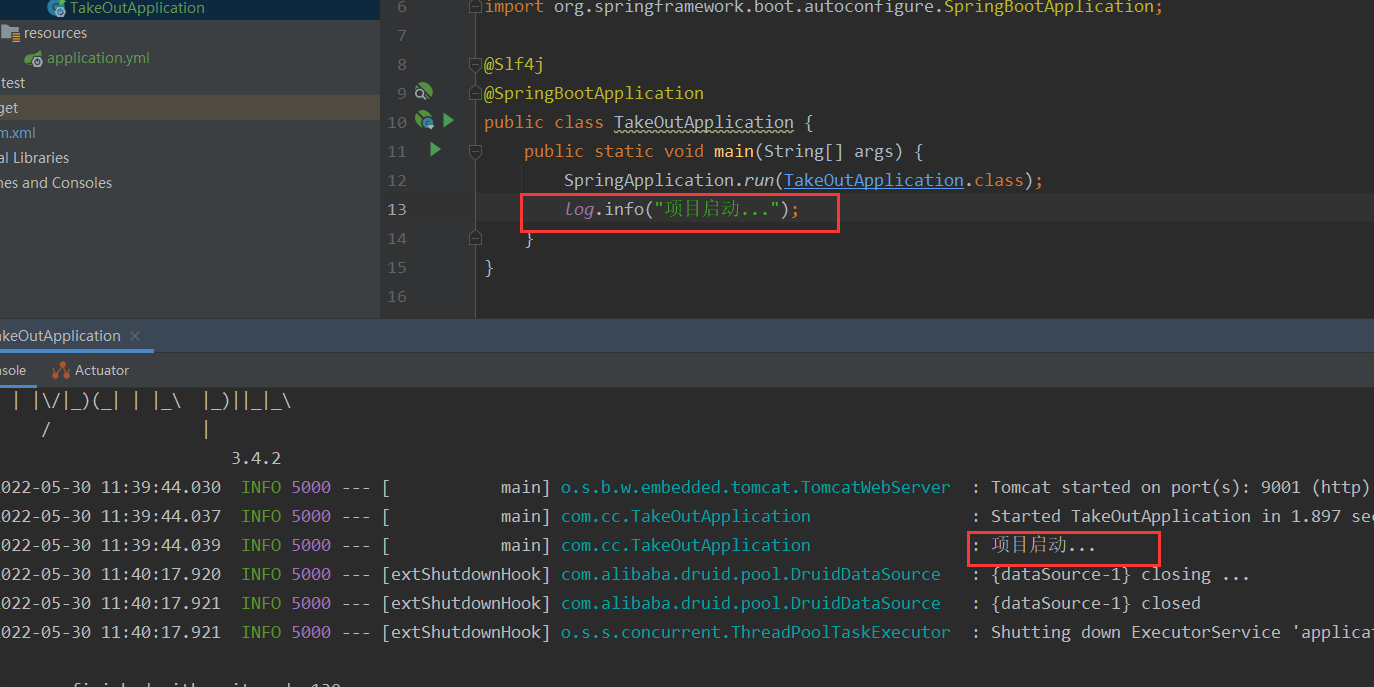Click "Started TakeOutApplication in 1.897" log message
Screen dimensions: 1374x687
tap(1182, 516)
